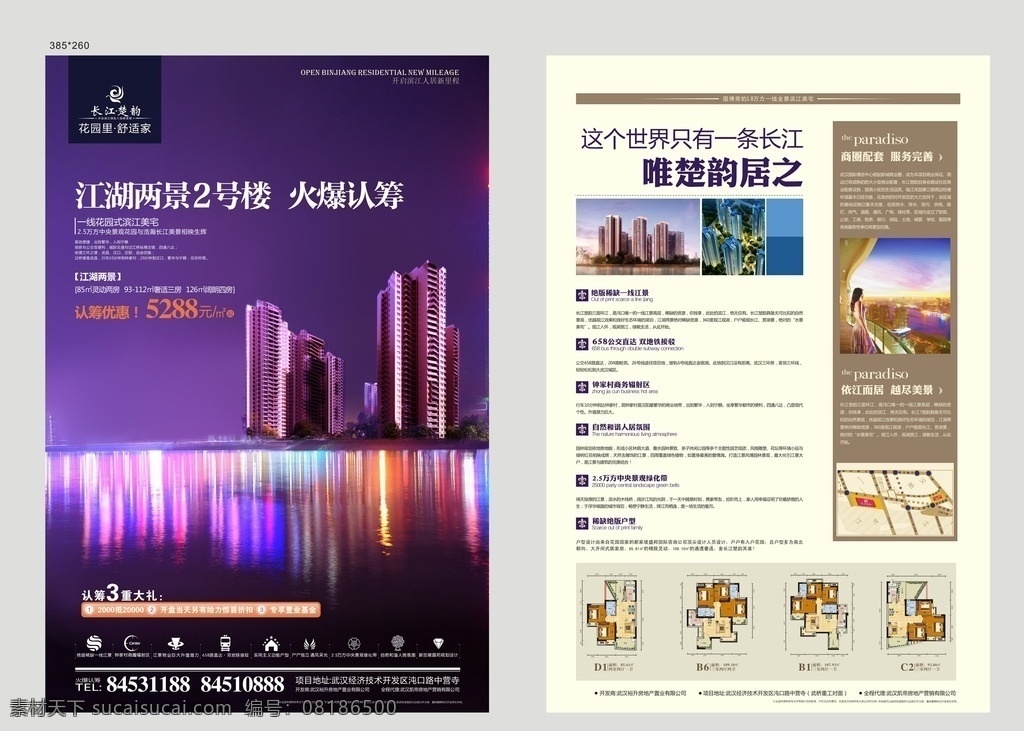Click the 花园里·舒适家 slogan in the logo box

tap(115, 129)
